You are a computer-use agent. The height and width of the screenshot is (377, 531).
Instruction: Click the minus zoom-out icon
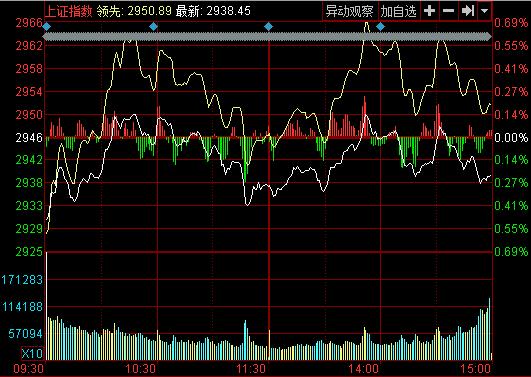(x=448, y=11)
